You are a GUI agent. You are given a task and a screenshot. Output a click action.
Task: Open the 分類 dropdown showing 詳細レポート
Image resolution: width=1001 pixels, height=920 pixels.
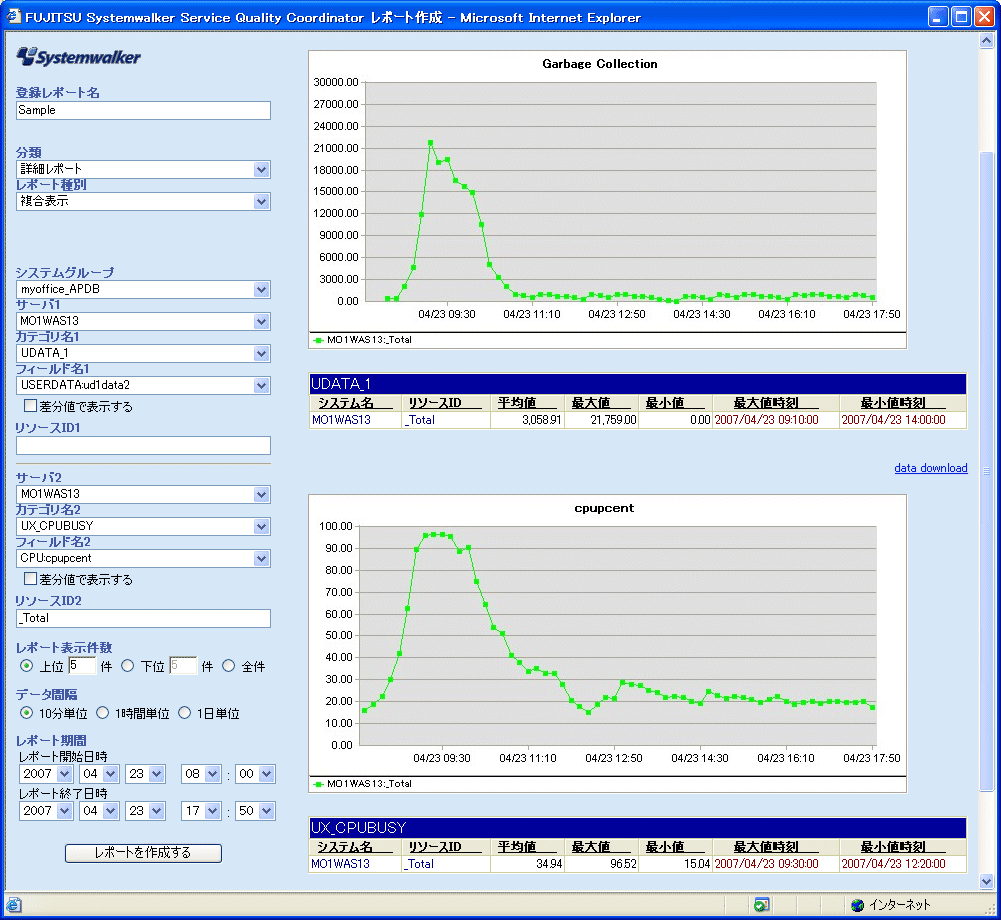click(143, 169)
